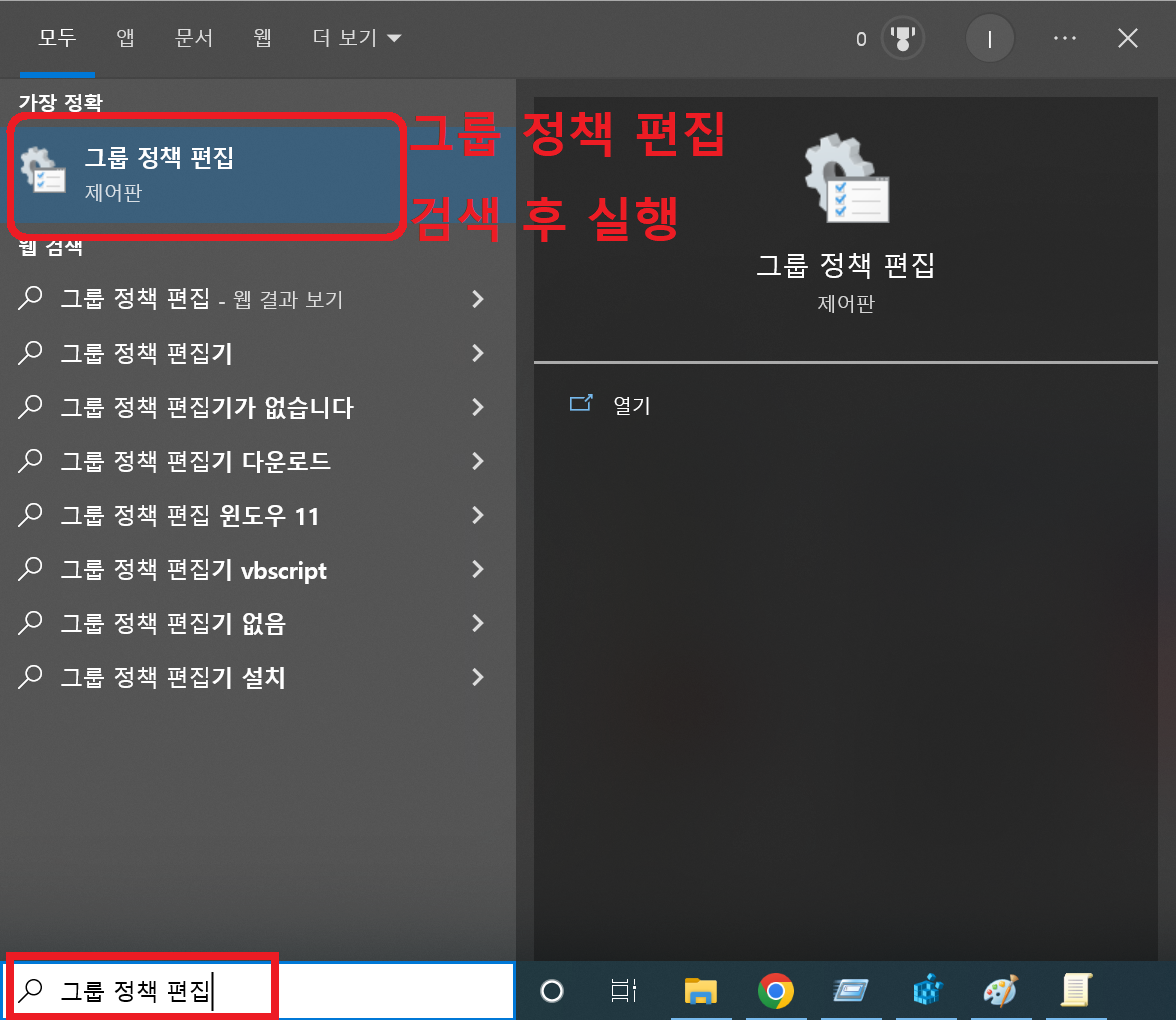Open the three-dot options menu
Image resolution: width=1176 pixels, height=1020 pixels.
1064,38
